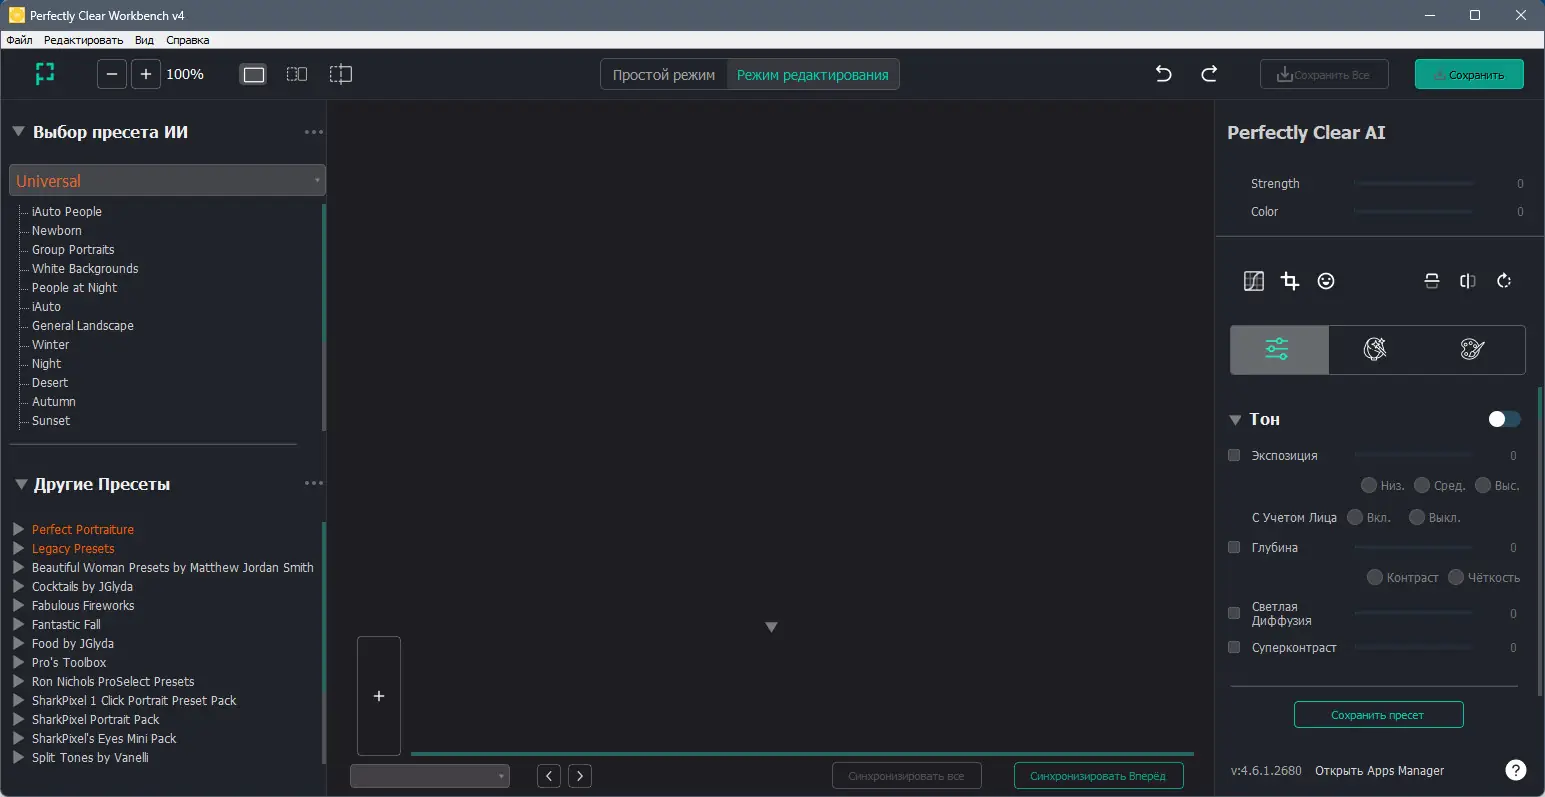Select the Crop tool

(1290, 281)
